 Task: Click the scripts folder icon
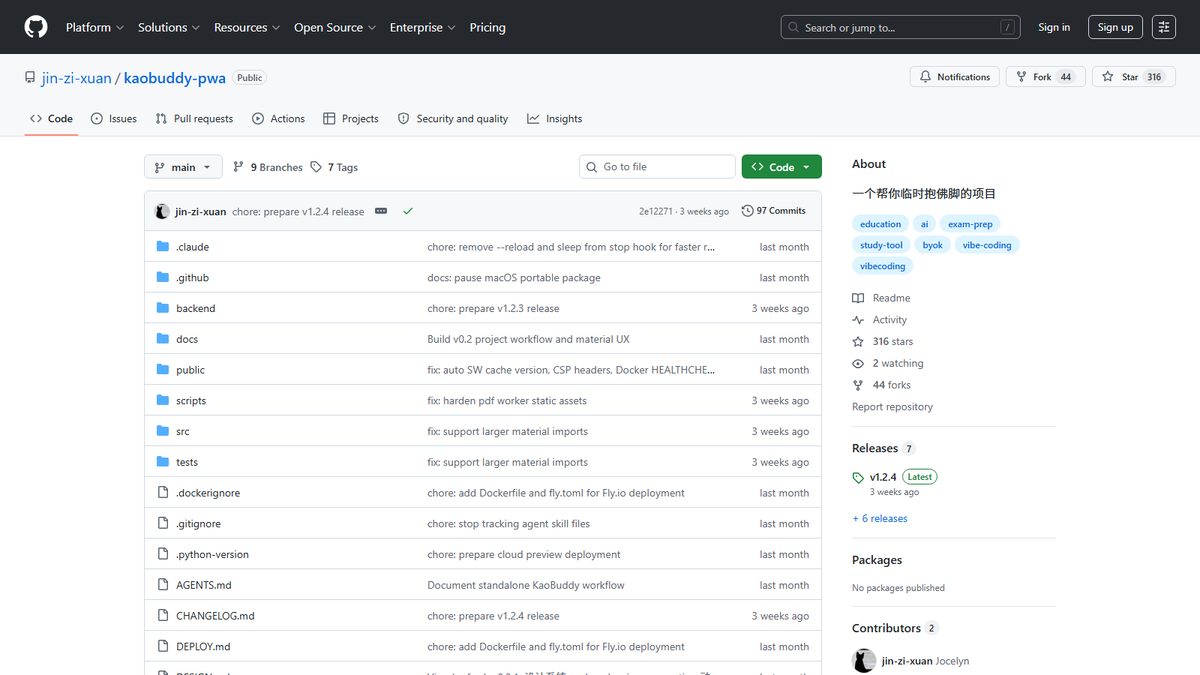pyautogui.click(x=163, y=401)
